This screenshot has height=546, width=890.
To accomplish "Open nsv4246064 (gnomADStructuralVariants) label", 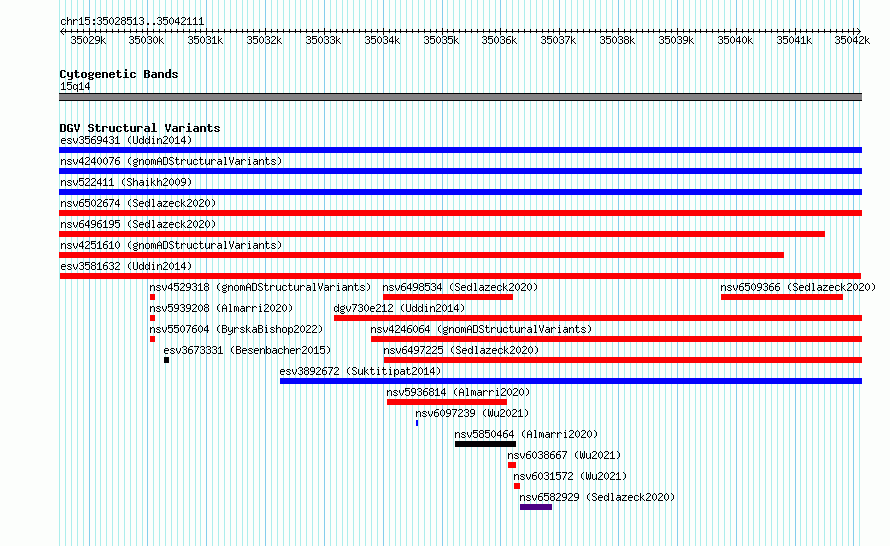I will (481, 329).
